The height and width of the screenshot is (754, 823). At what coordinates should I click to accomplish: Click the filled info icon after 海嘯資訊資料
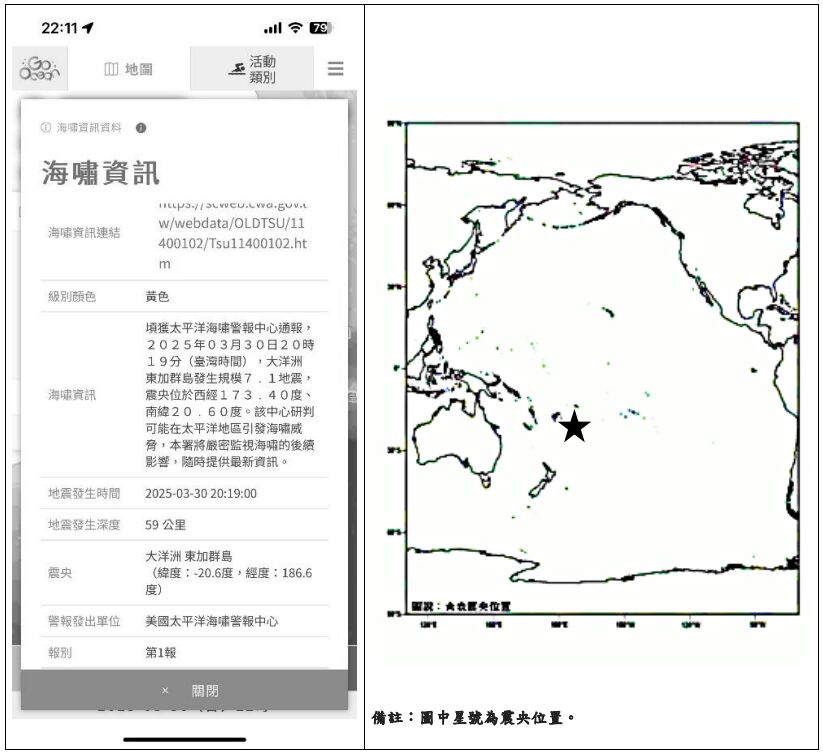pos(141,128)
